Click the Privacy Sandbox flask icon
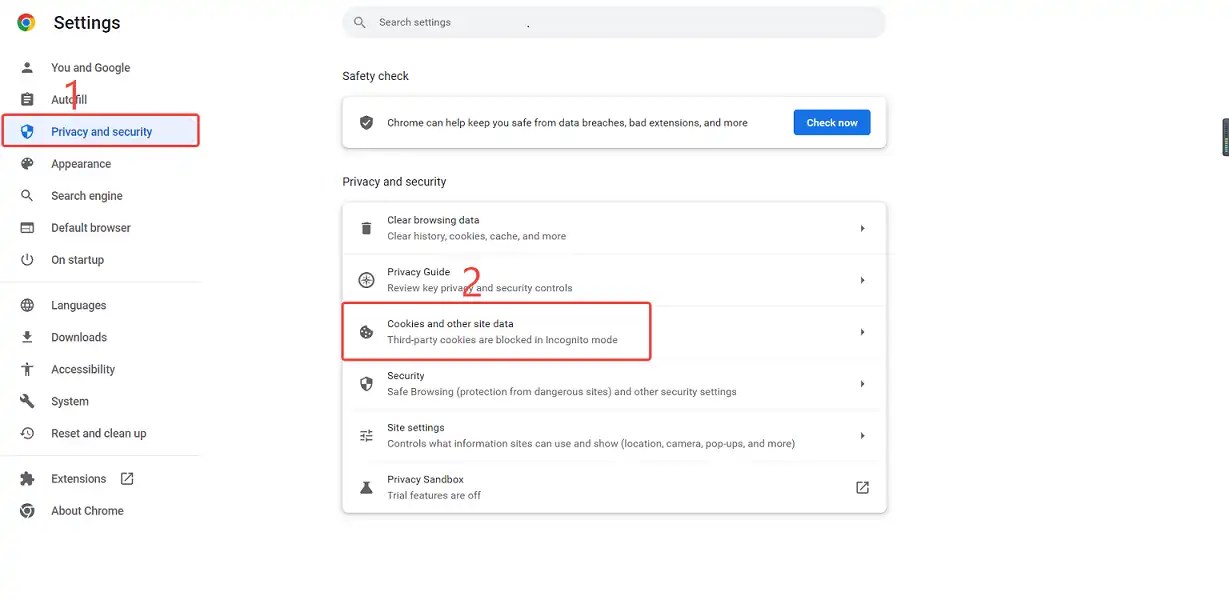1229x600 pixels. (x=366, y=487)
